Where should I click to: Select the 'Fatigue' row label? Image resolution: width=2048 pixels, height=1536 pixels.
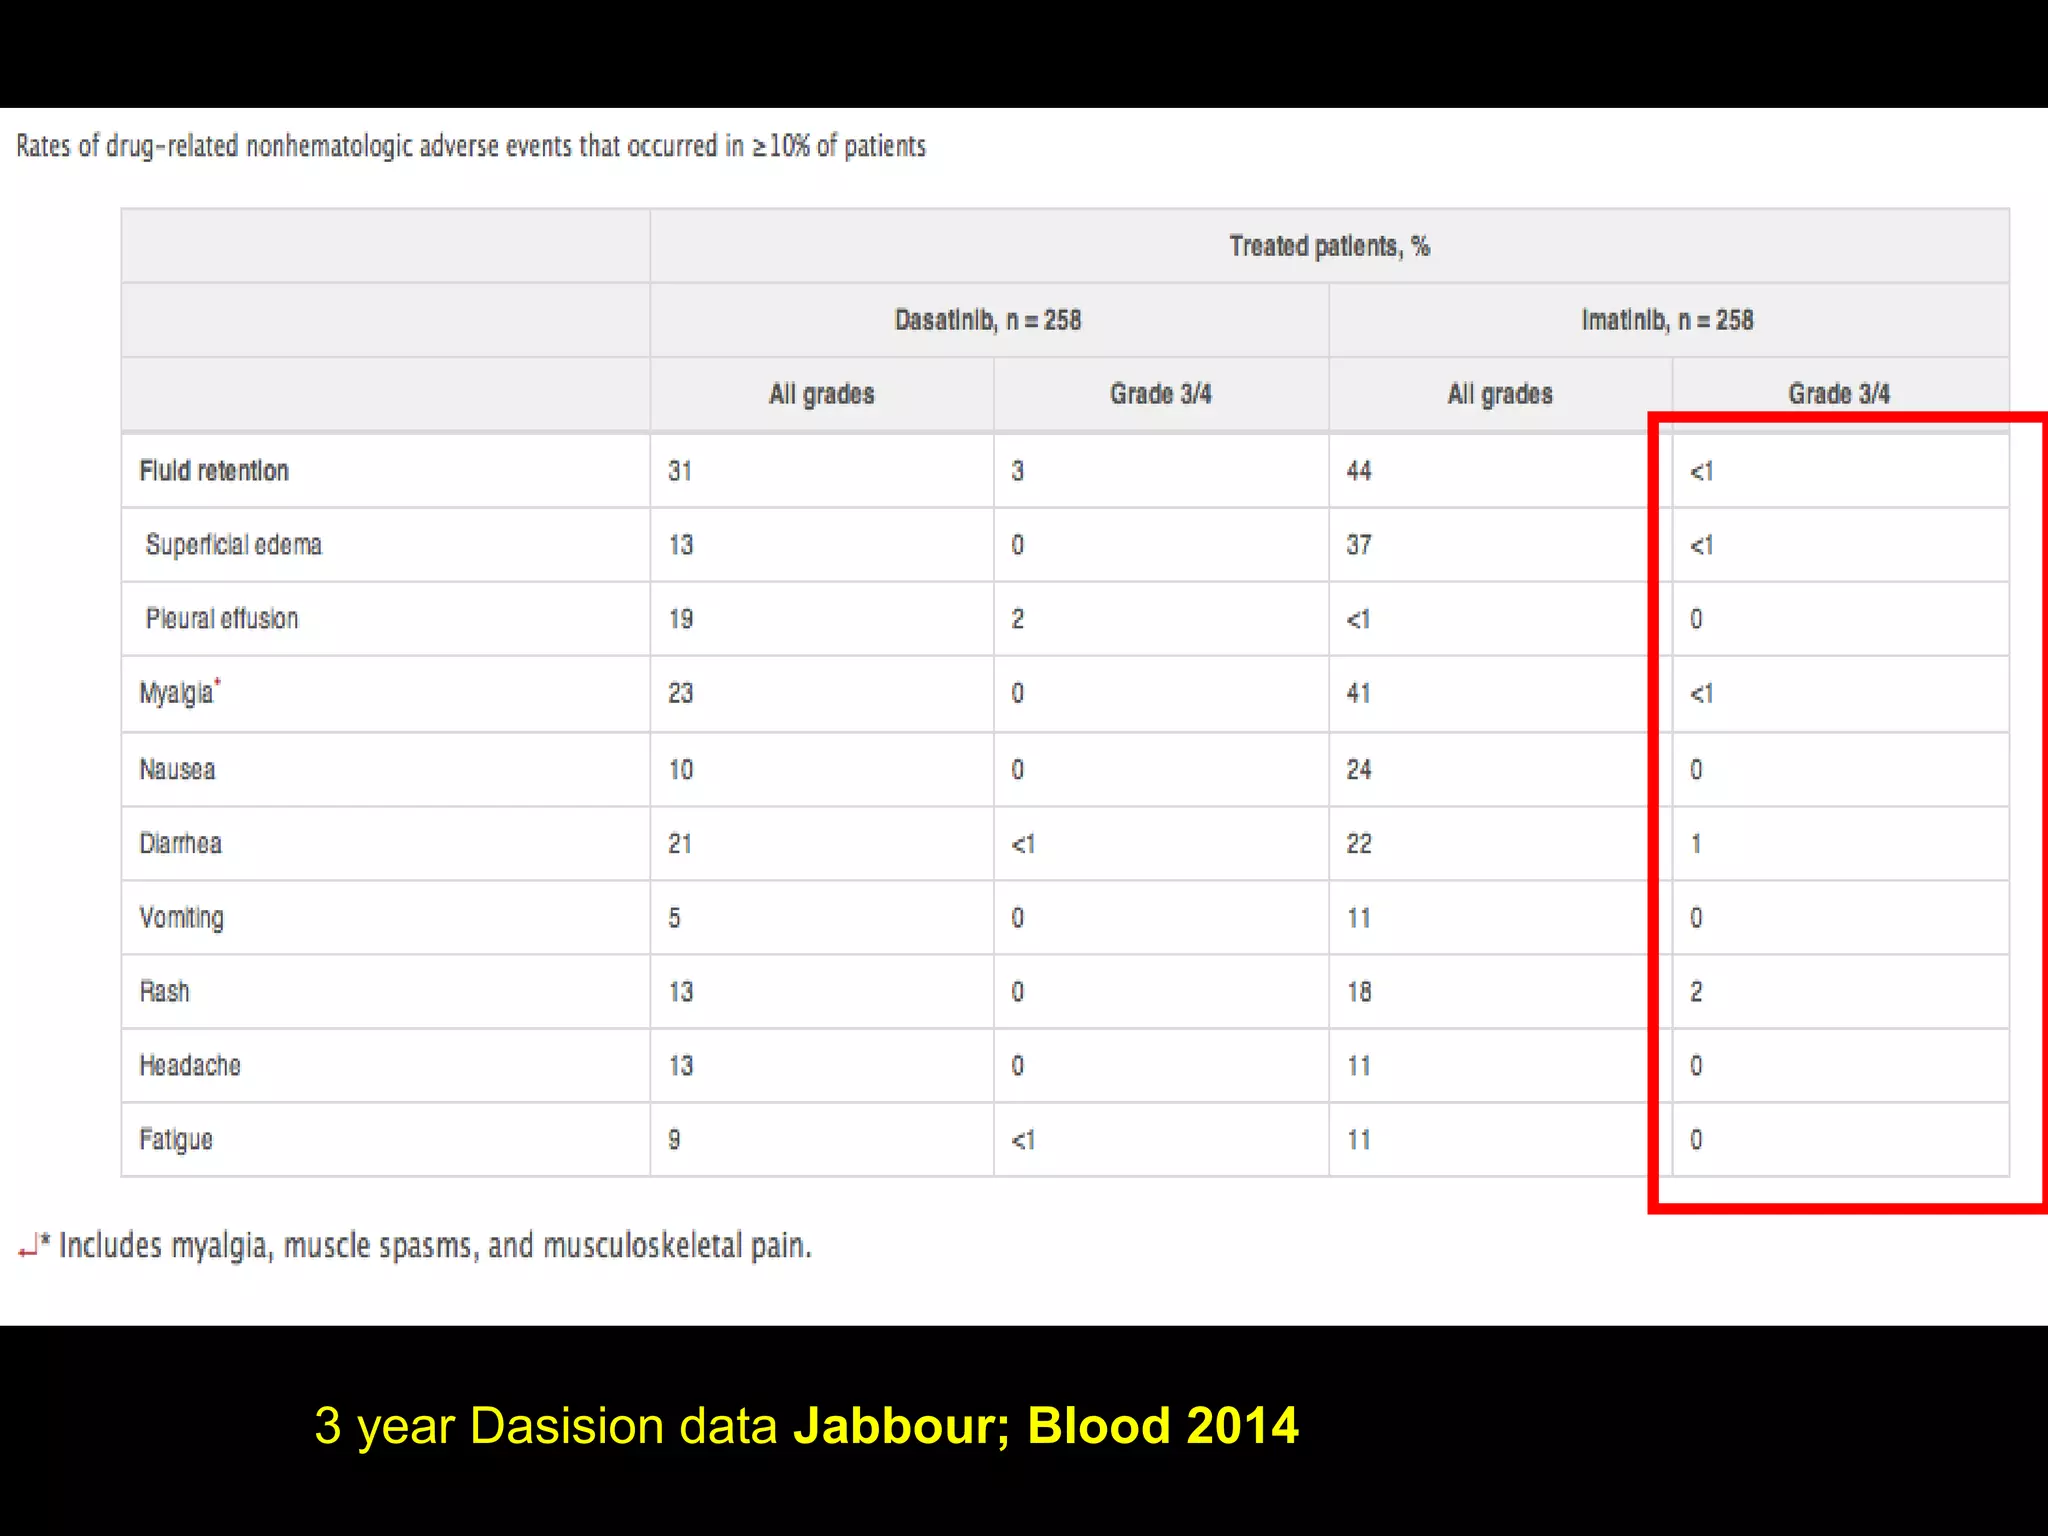(176, 1140)
